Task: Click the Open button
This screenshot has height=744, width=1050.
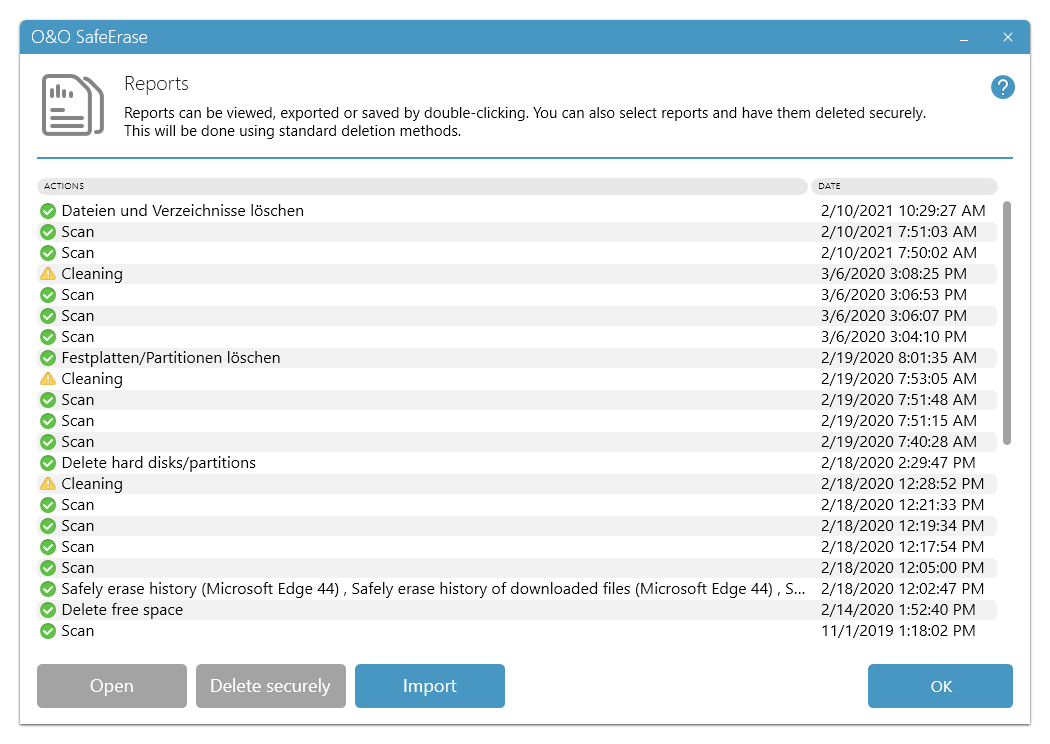Action: point(111,686)
